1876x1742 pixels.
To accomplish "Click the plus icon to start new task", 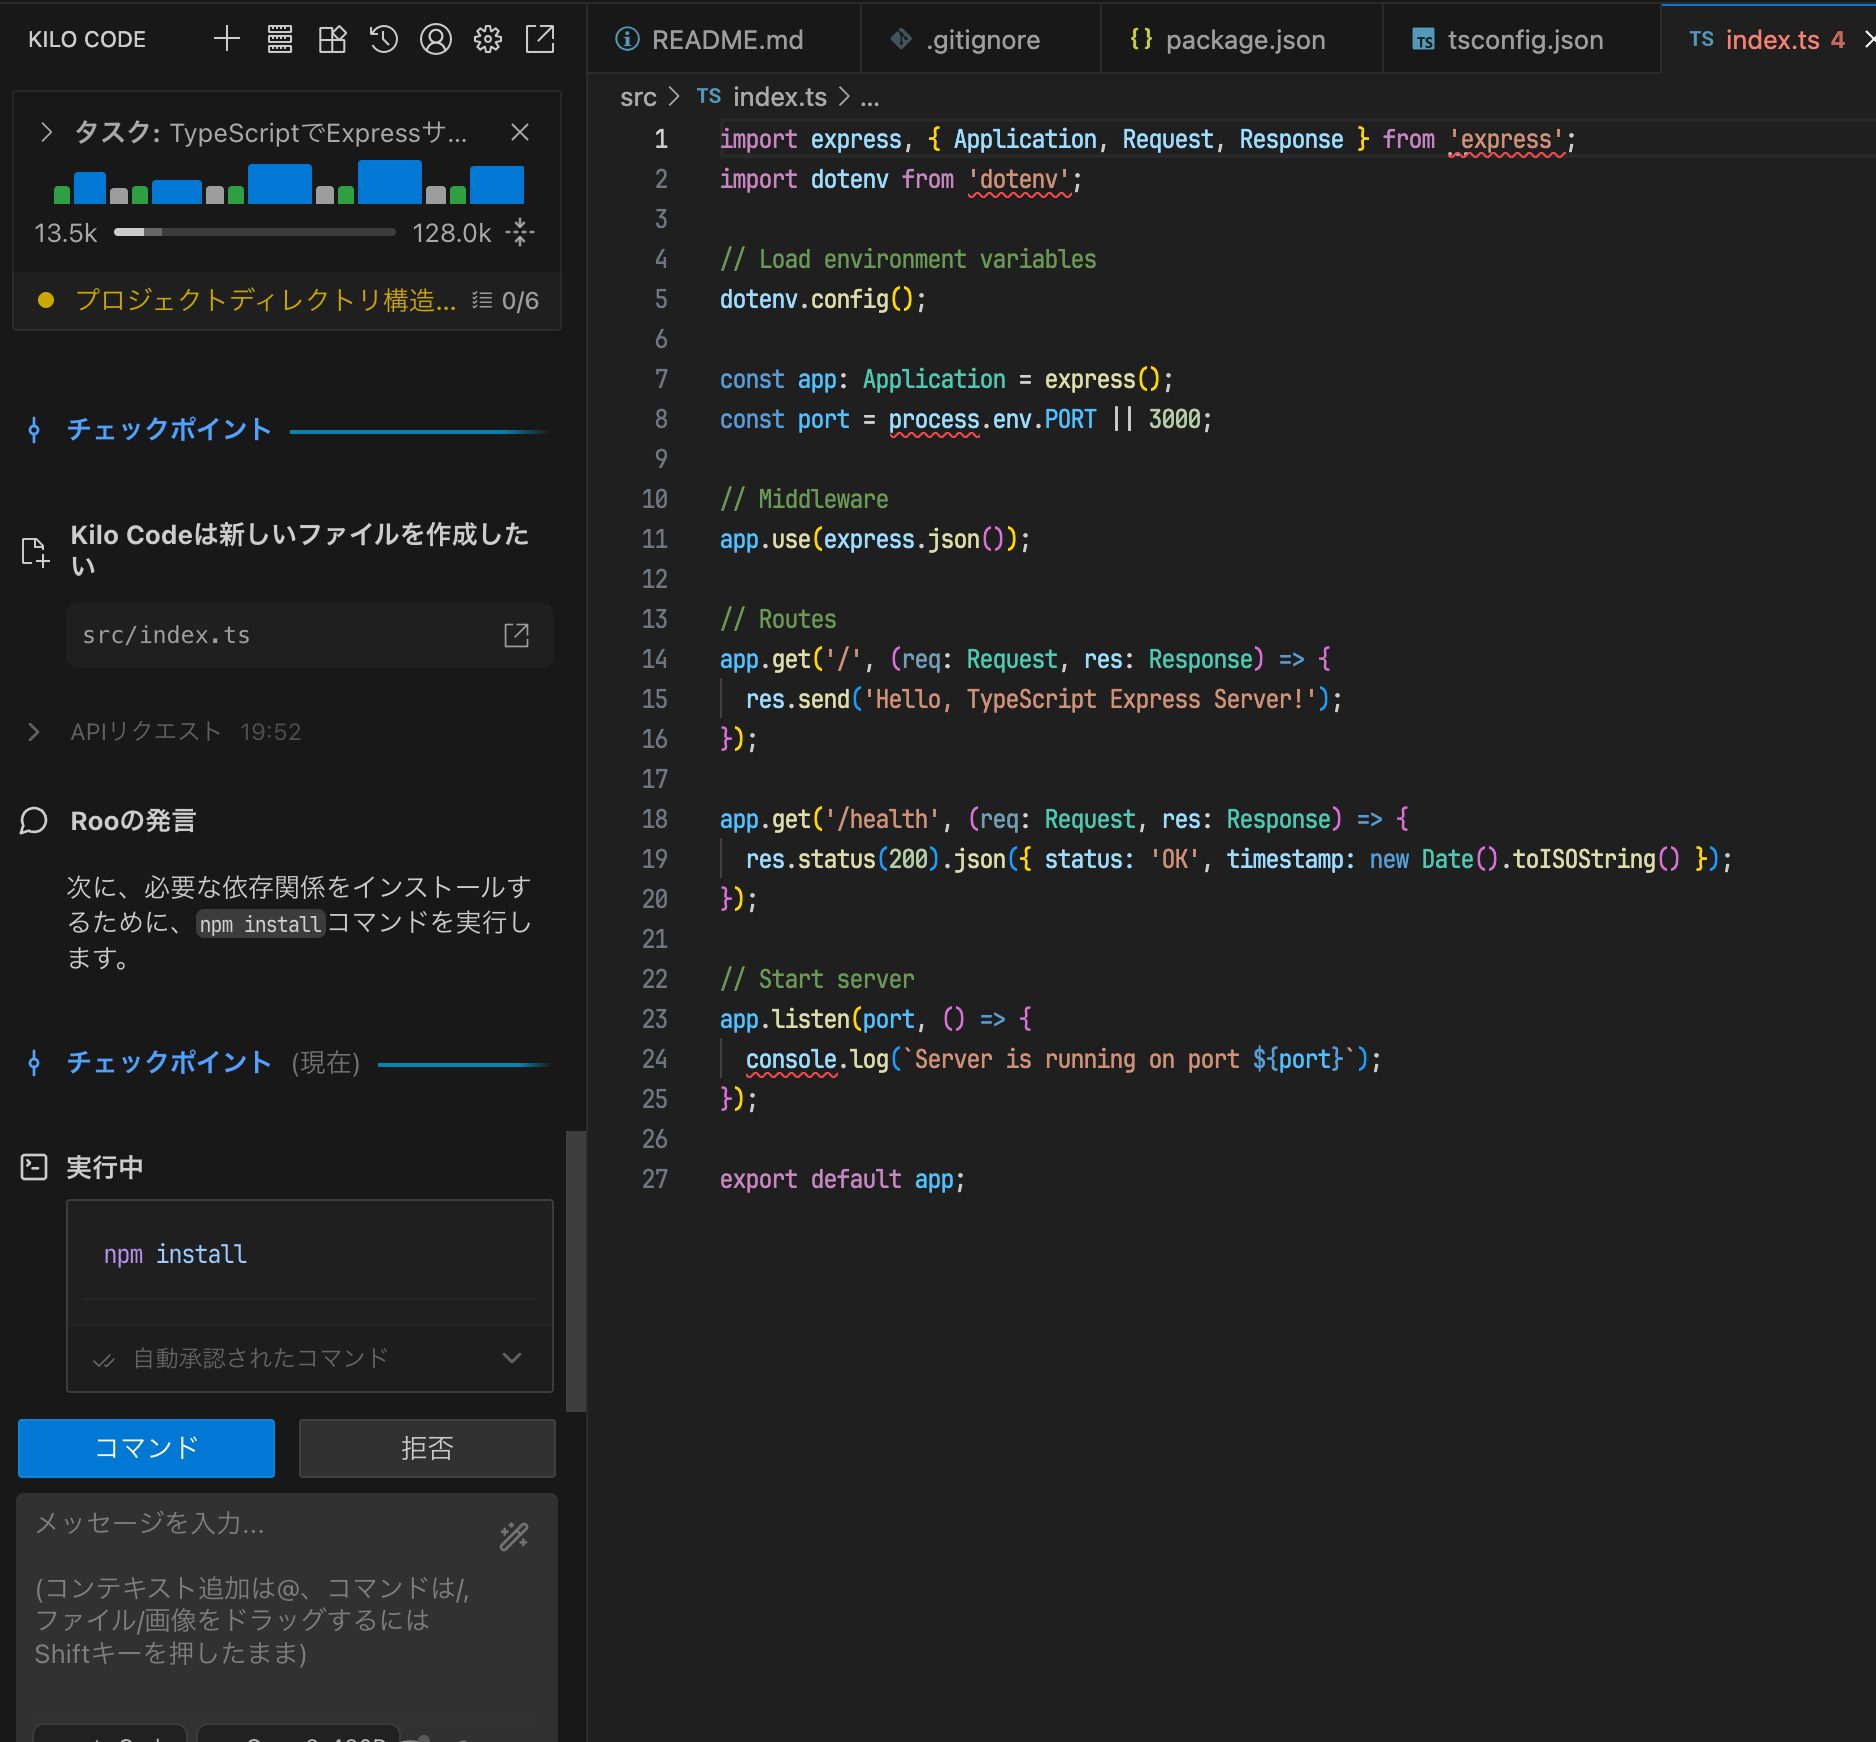I will tap(227, 39).
